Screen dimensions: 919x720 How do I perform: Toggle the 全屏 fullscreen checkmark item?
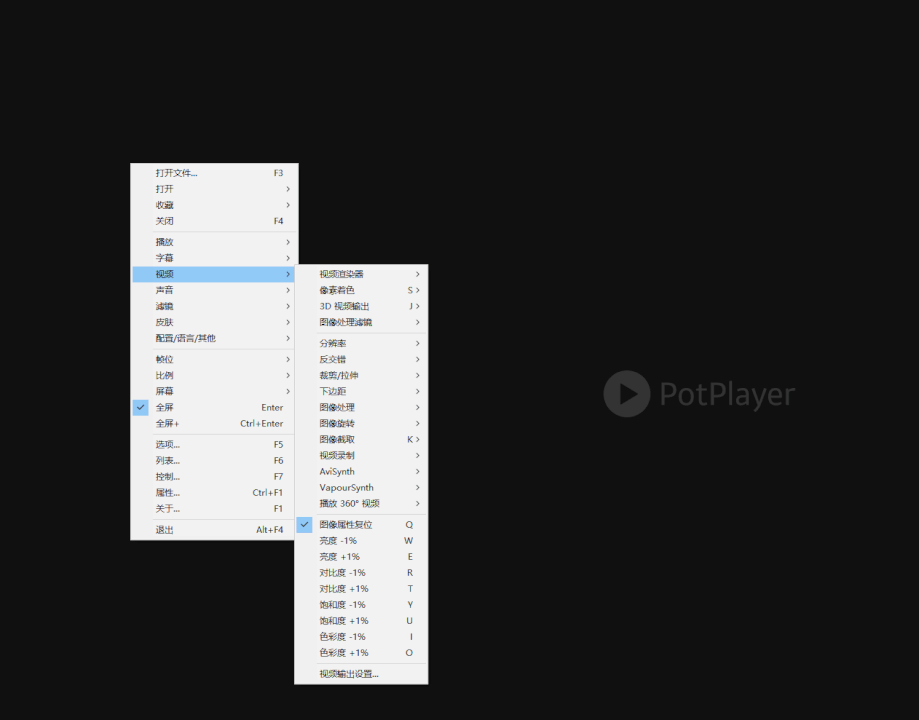coord(214,407)
